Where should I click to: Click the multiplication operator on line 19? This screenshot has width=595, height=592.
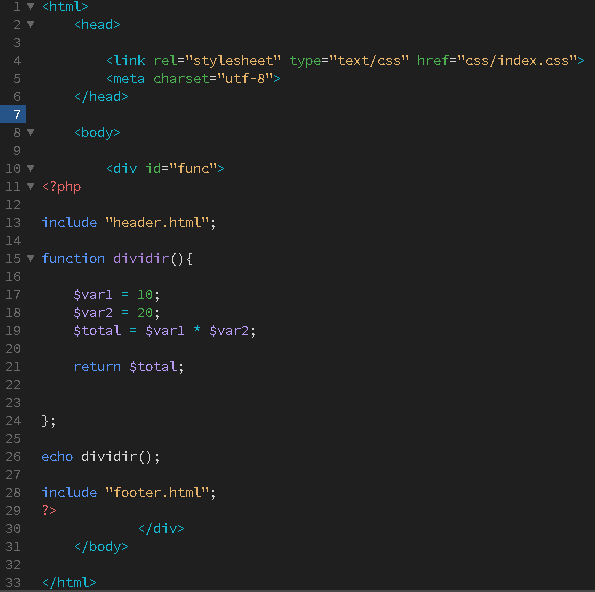click(x=197, y=329)
